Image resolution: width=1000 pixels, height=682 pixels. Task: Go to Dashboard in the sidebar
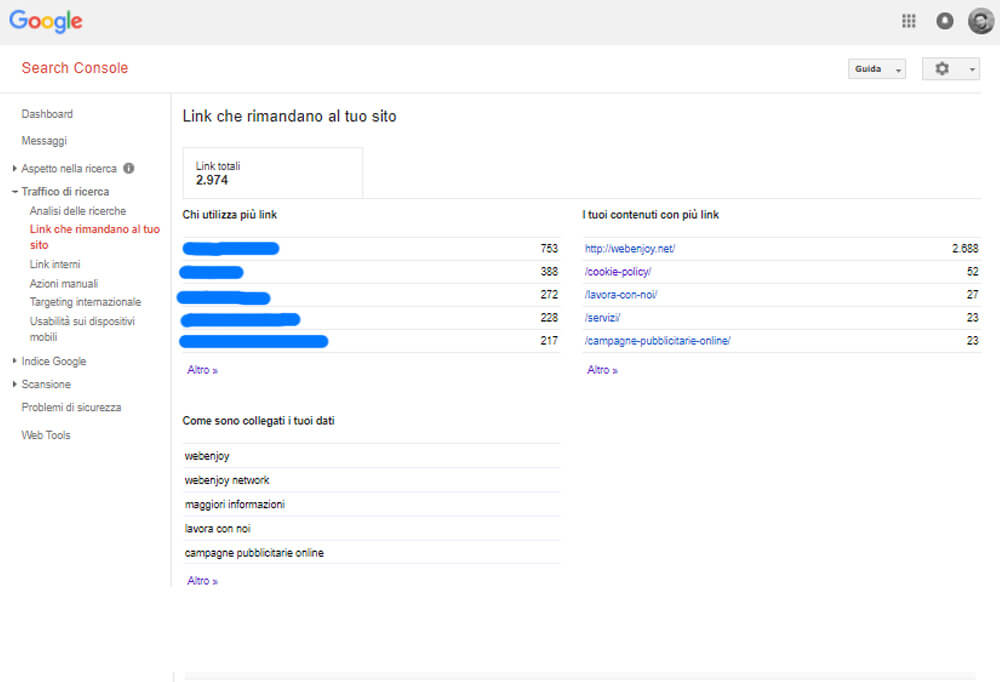pos(47,114)
